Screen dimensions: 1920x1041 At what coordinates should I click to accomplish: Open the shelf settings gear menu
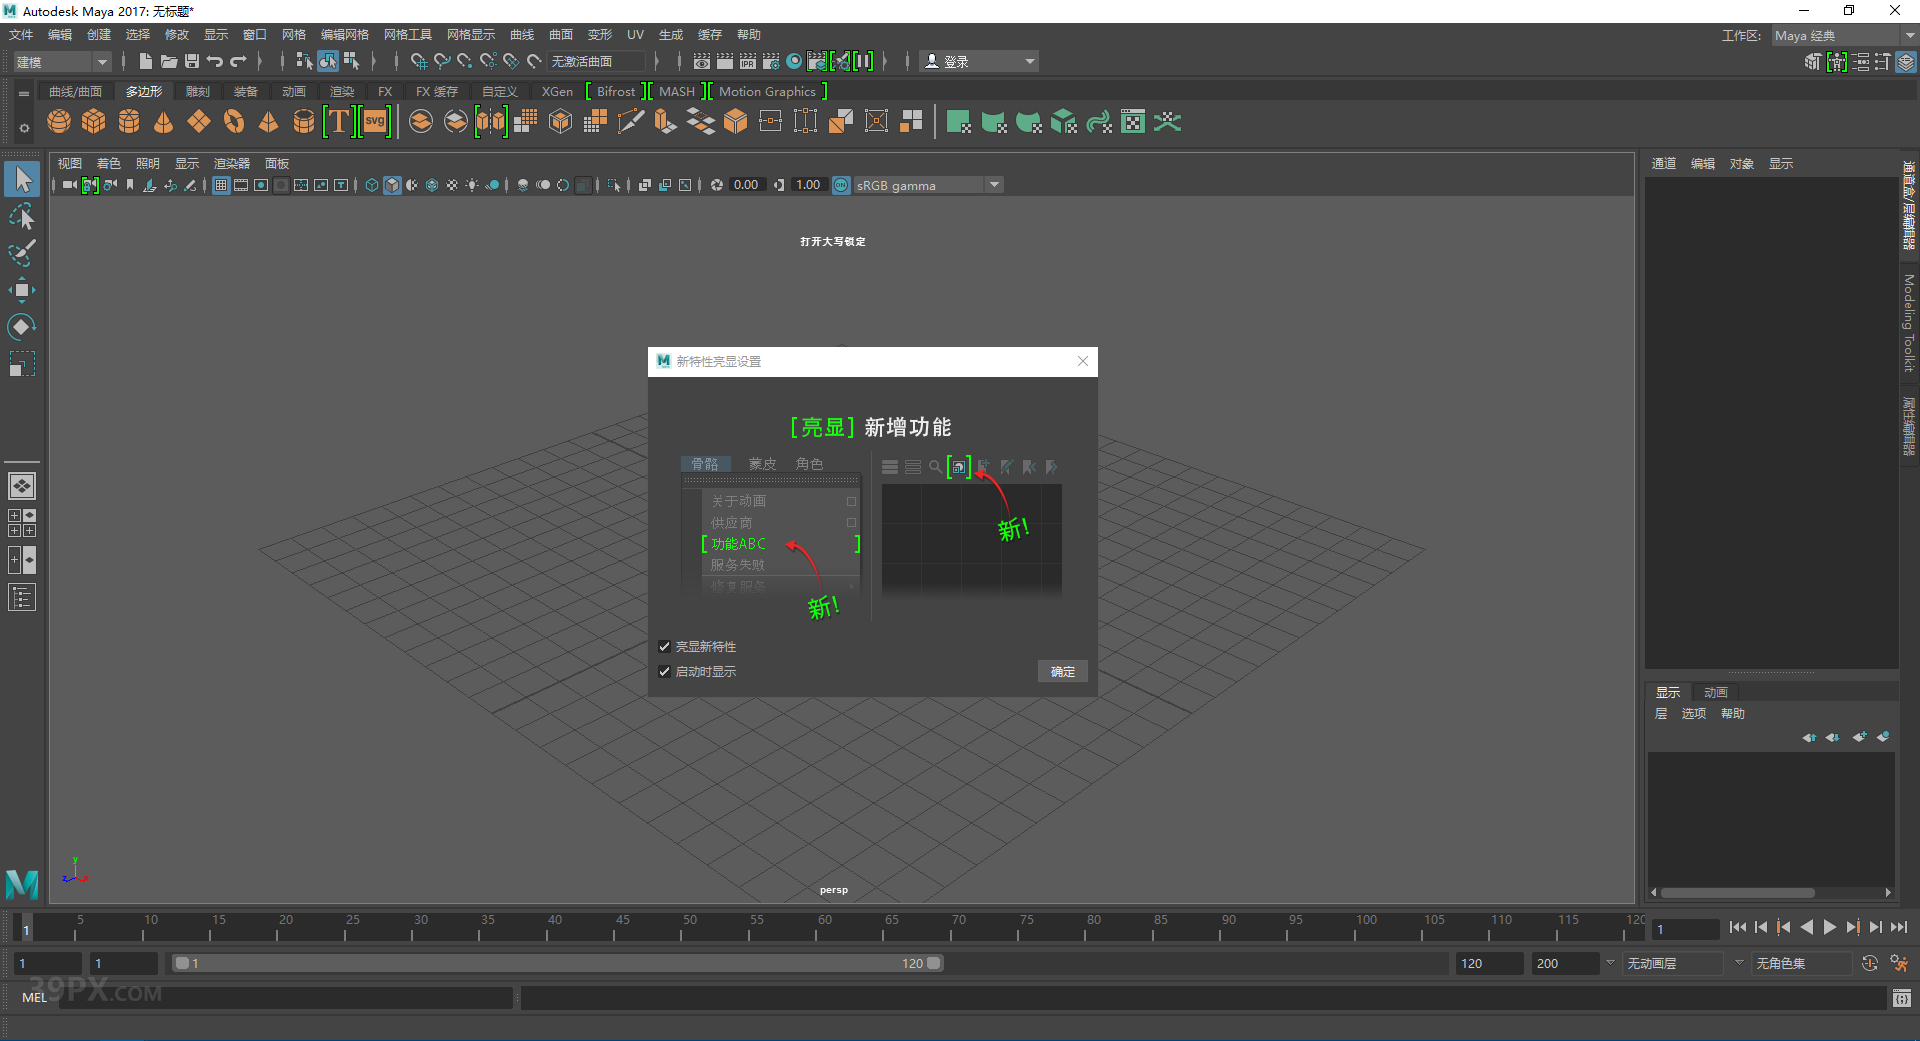click(x=24, y=128)
